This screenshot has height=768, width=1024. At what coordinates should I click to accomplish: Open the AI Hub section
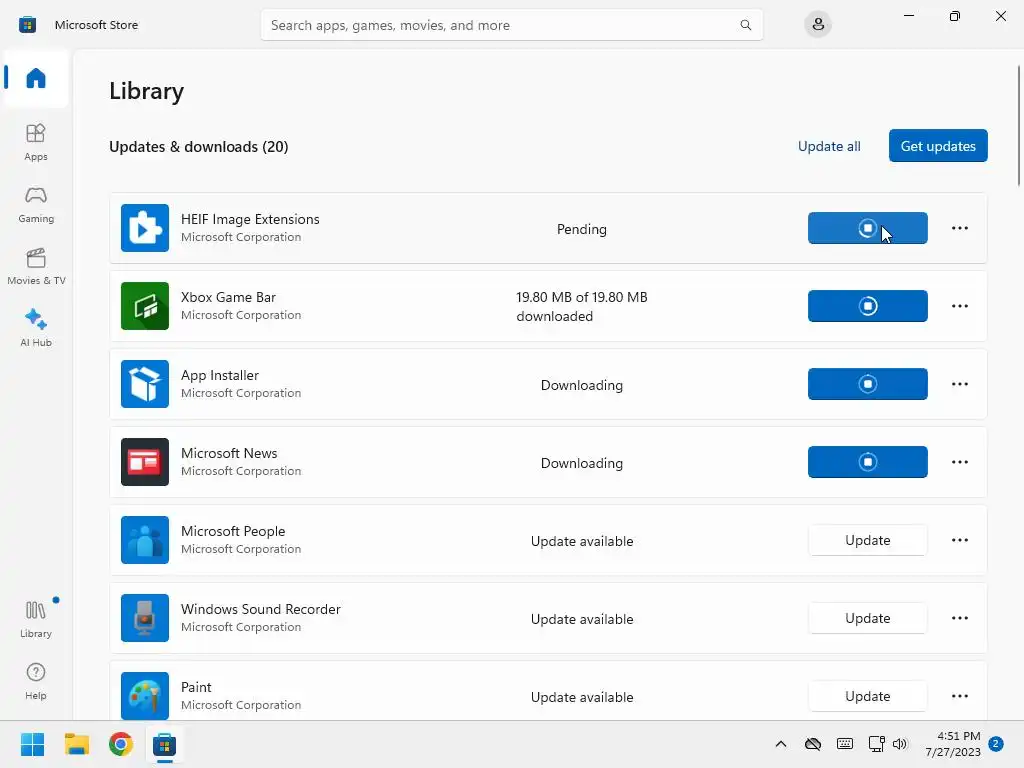[36, 328]
